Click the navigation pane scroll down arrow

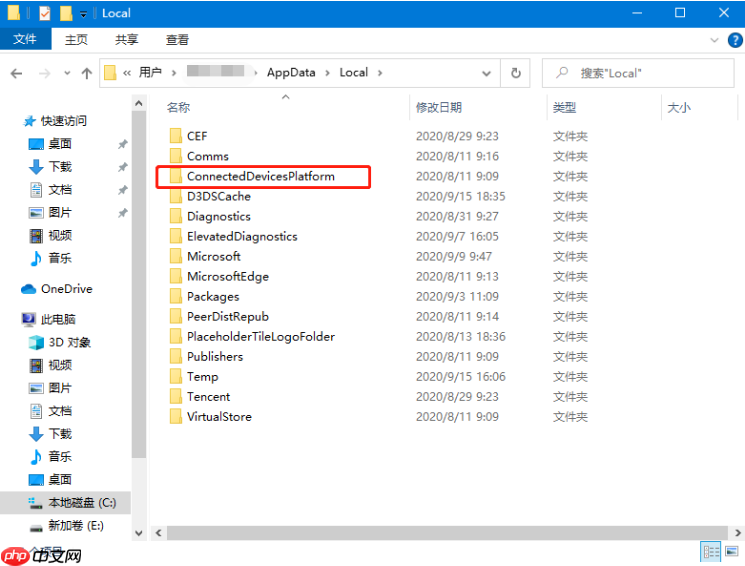coord(139,533)
